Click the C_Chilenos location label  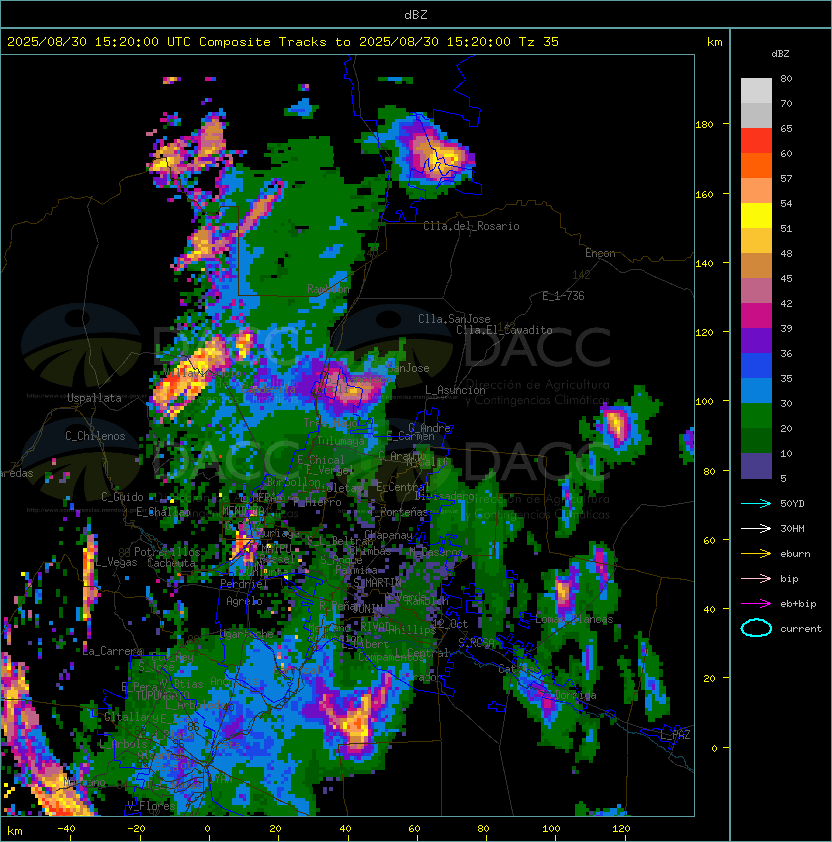point(95,436)
